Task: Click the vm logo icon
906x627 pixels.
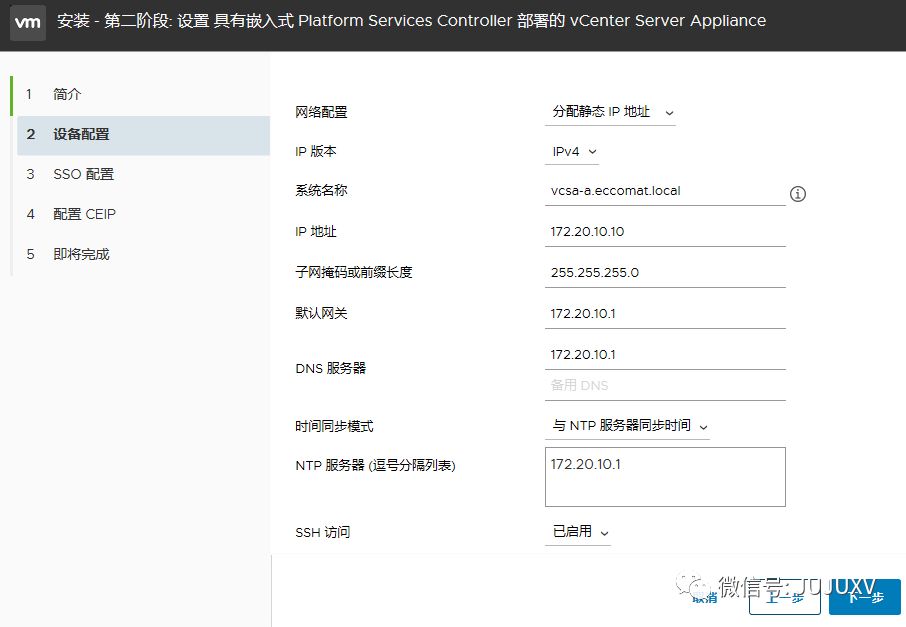Action: [x=28, y=22]
